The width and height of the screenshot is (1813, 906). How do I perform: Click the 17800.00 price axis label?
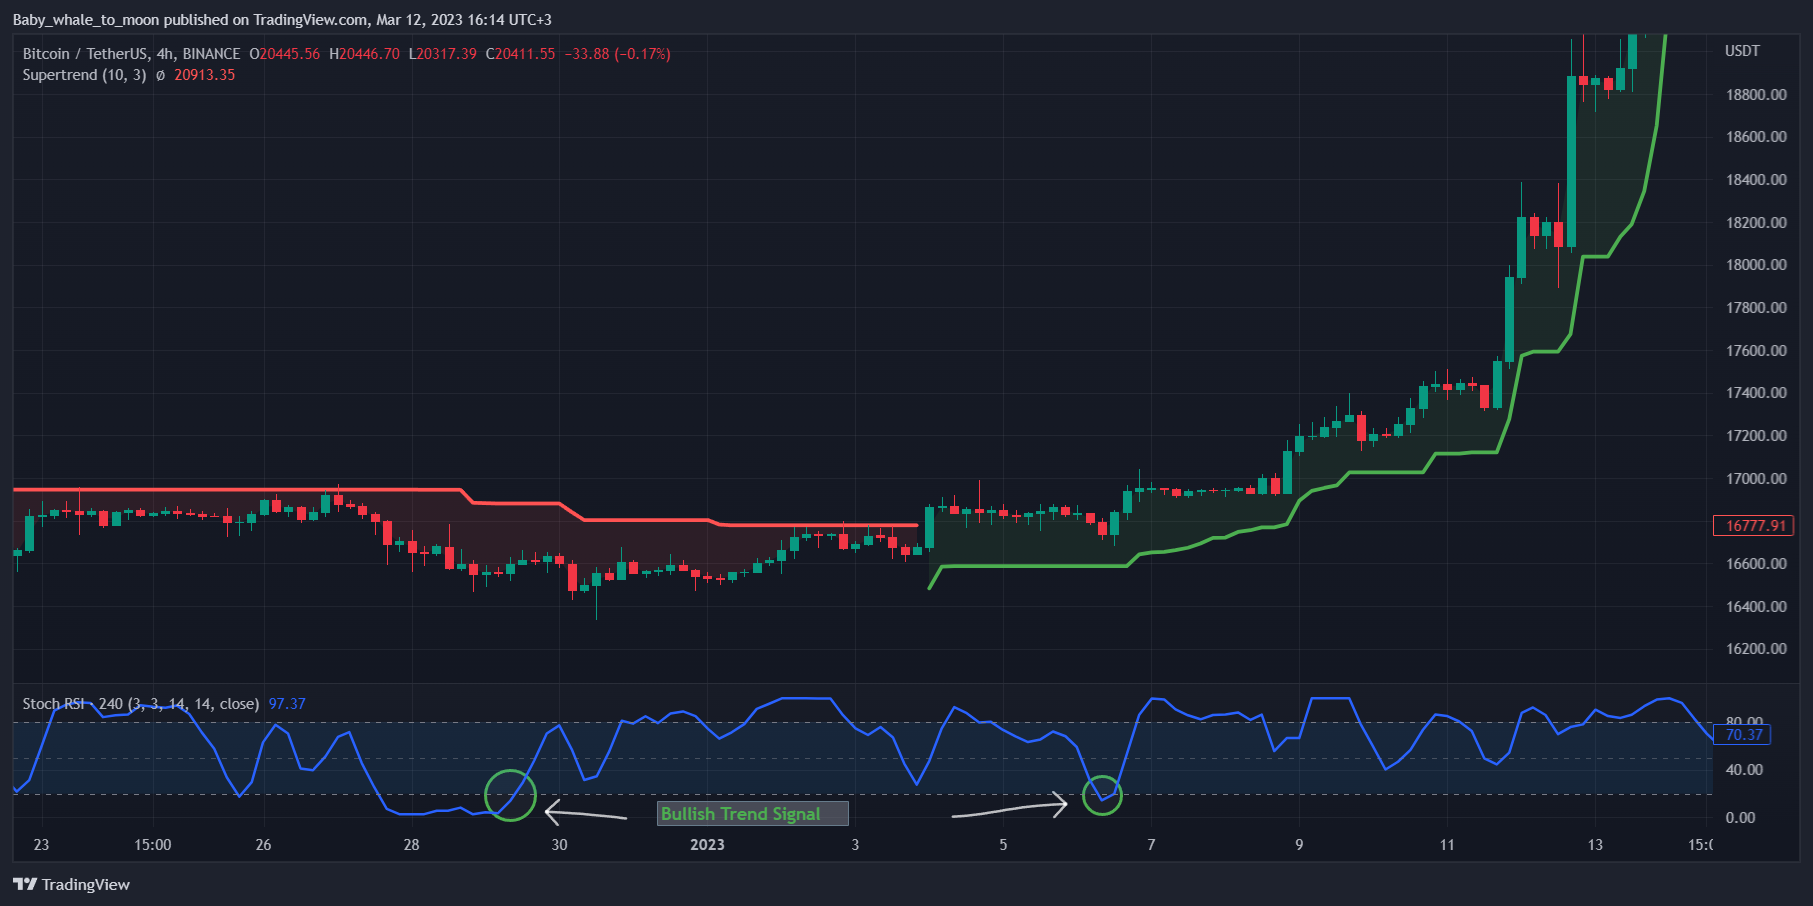pos(1756,308)
